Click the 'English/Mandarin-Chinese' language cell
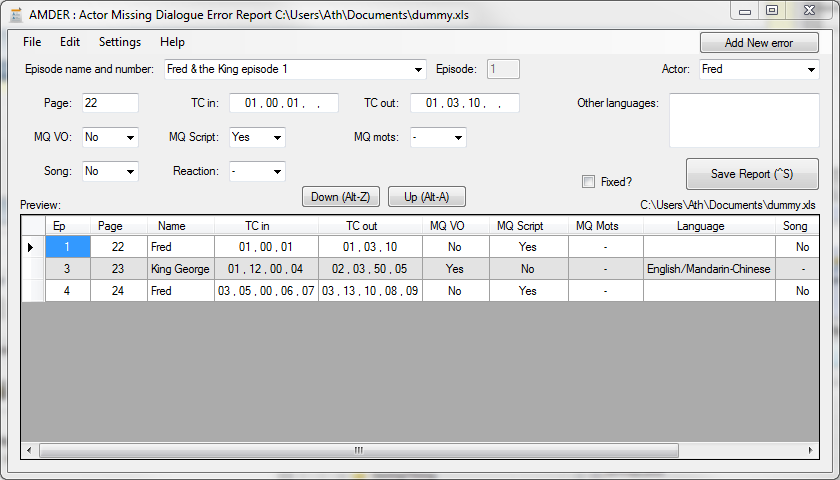840x480 pixels. click(709, 269)
